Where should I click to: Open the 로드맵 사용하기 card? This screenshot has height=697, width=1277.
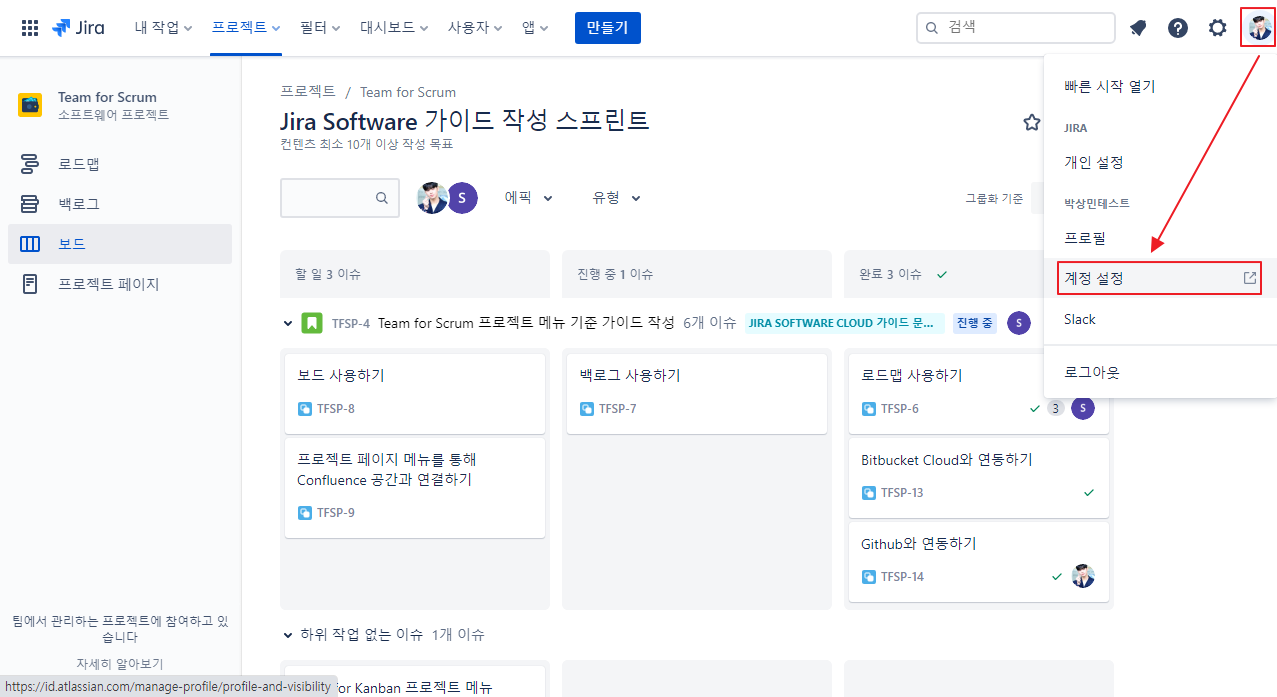pyautogui.click(x=979, y=393)
